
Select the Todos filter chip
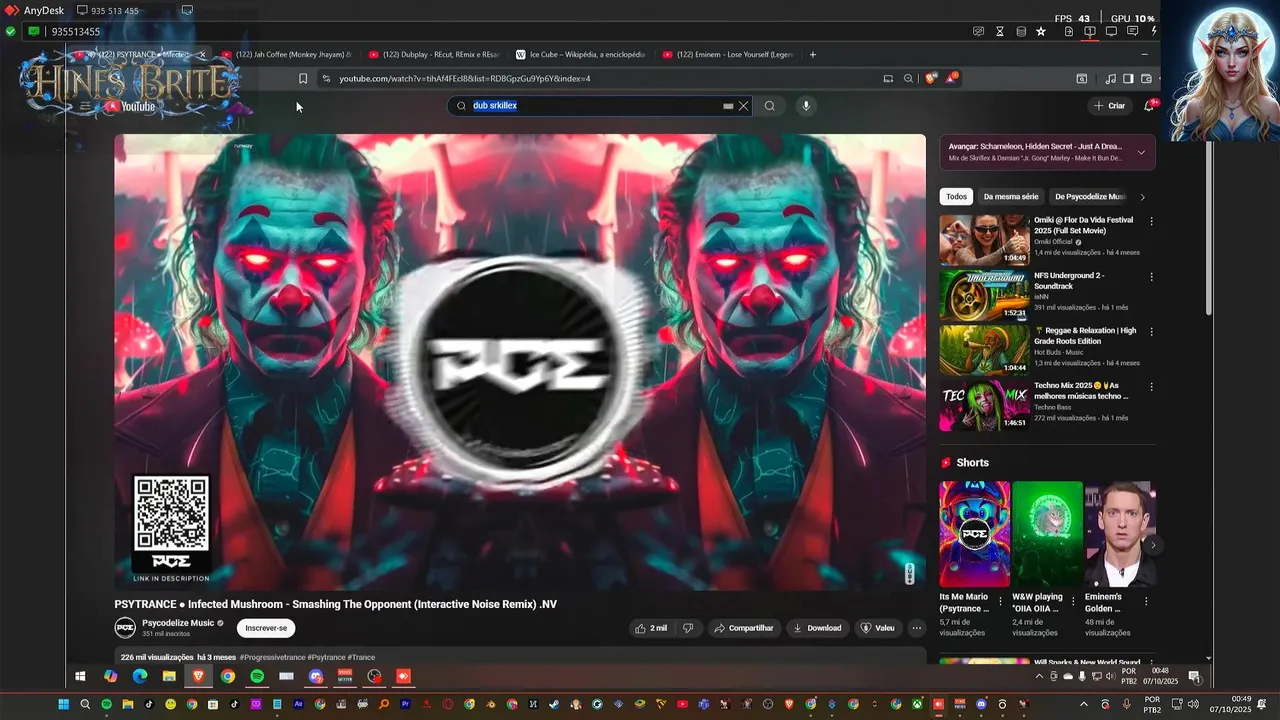[x=957, y=197]
